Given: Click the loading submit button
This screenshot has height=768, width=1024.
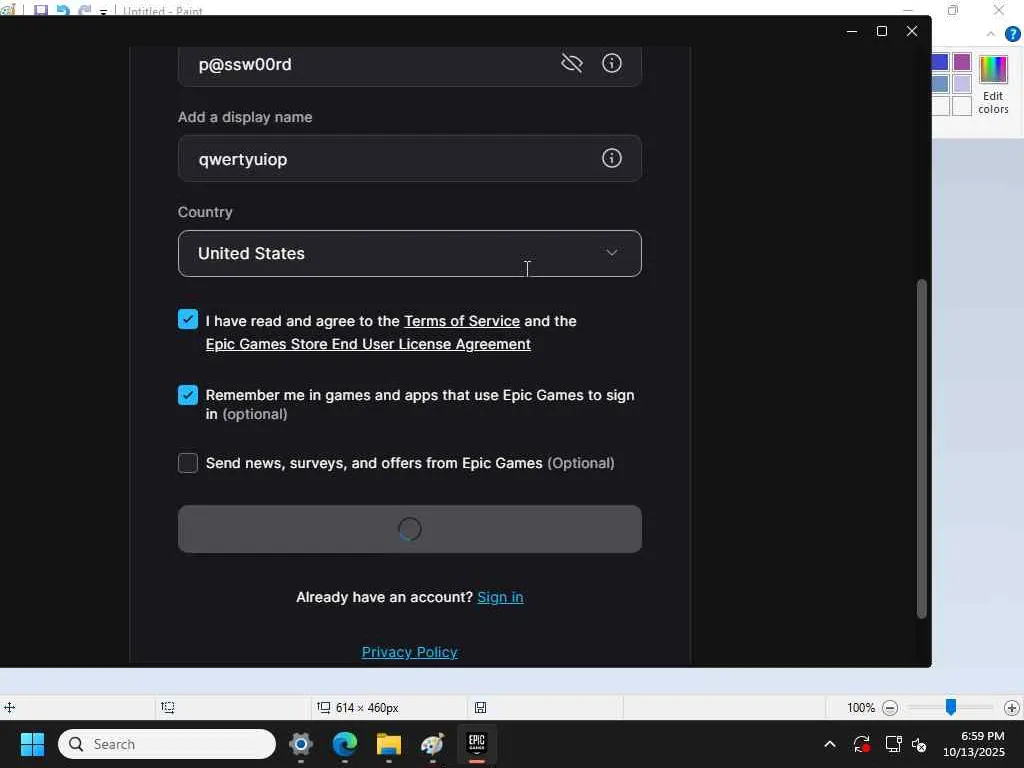Looking at the screenshot, I should click(409, 529).
